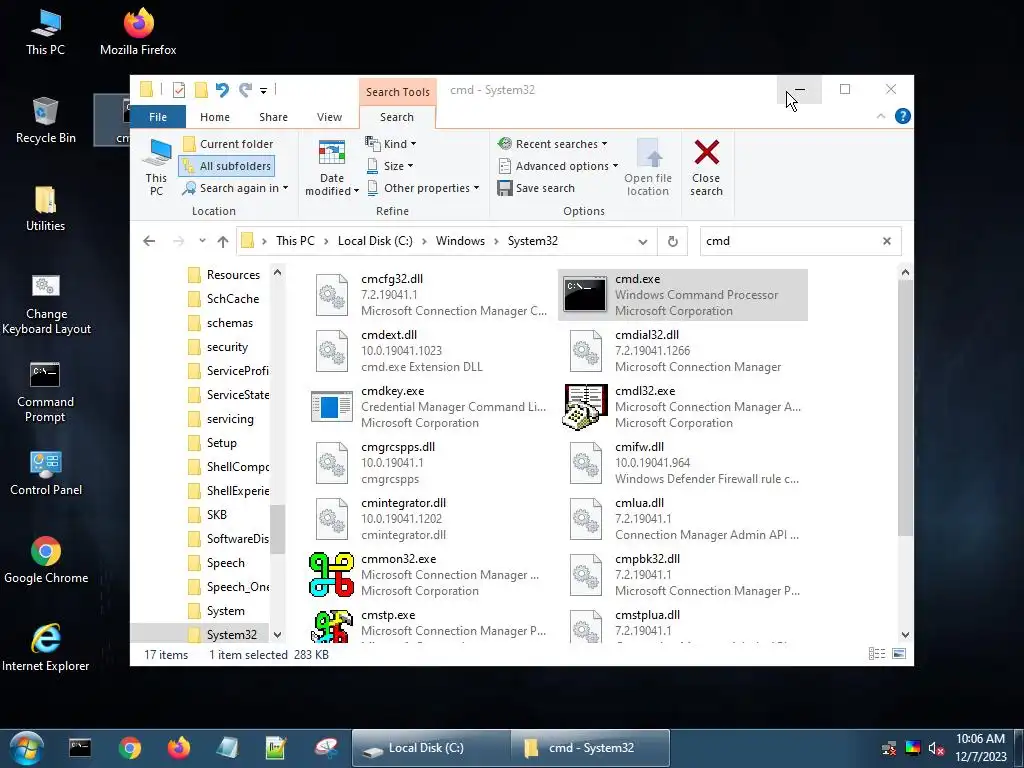1024x768 pixels.
Task: Open Command Prompt from the taskbar
Action: [x=80, y=748]
